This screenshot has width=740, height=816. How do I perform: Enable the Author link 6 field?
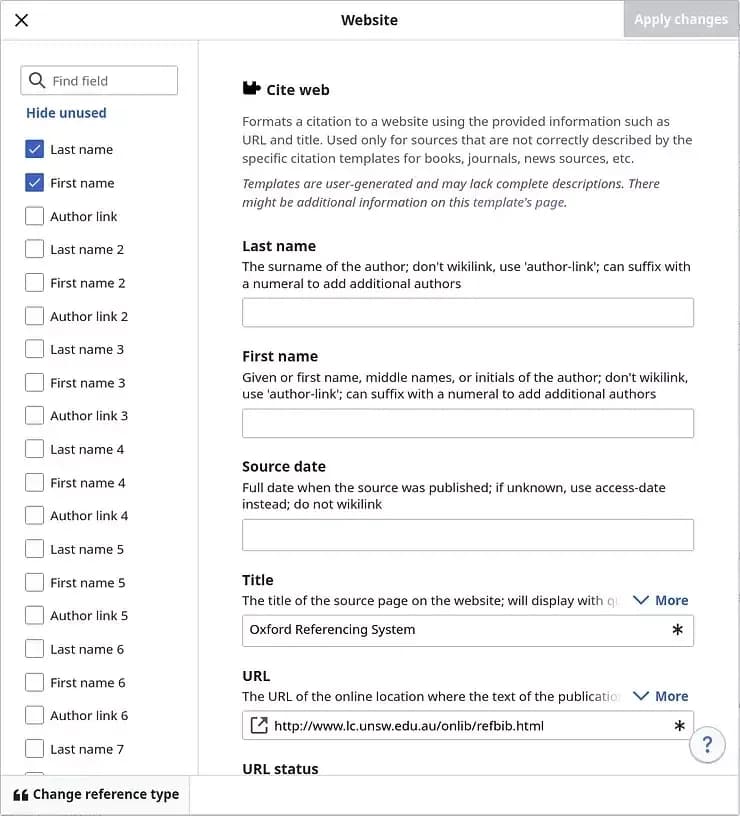pyautogui.click(x=34, y=715)
